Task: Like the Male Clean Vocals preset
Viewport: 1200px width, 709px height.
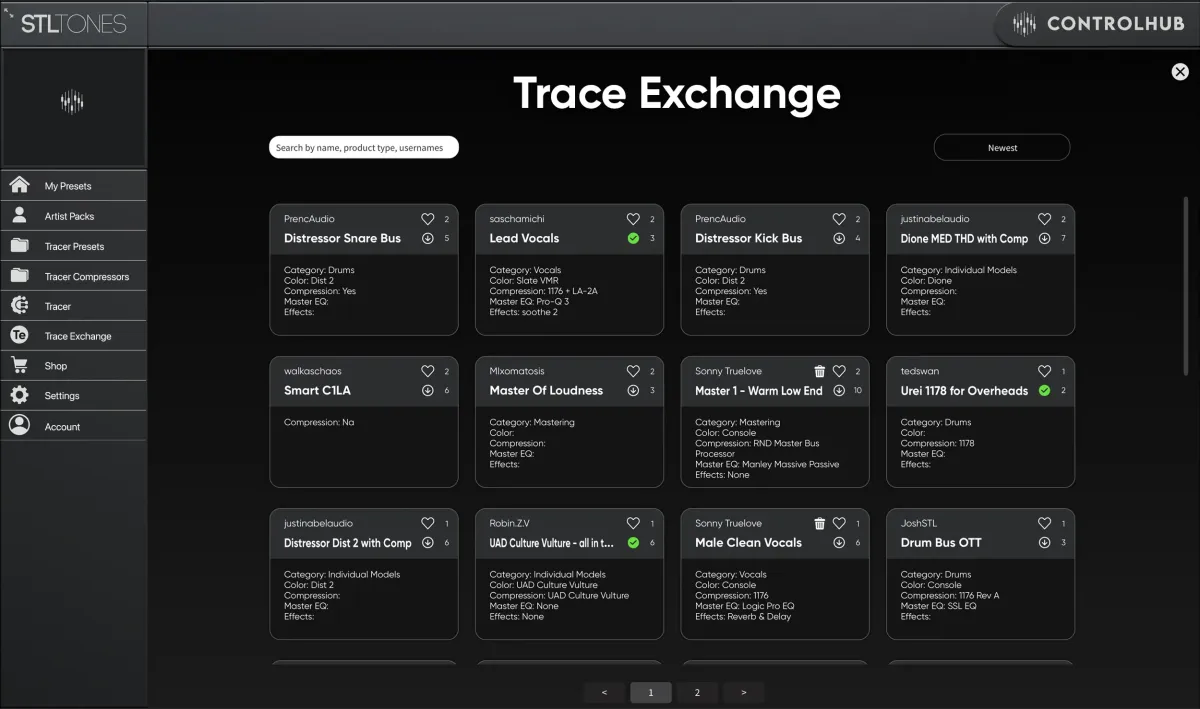Action: point(839,523)
